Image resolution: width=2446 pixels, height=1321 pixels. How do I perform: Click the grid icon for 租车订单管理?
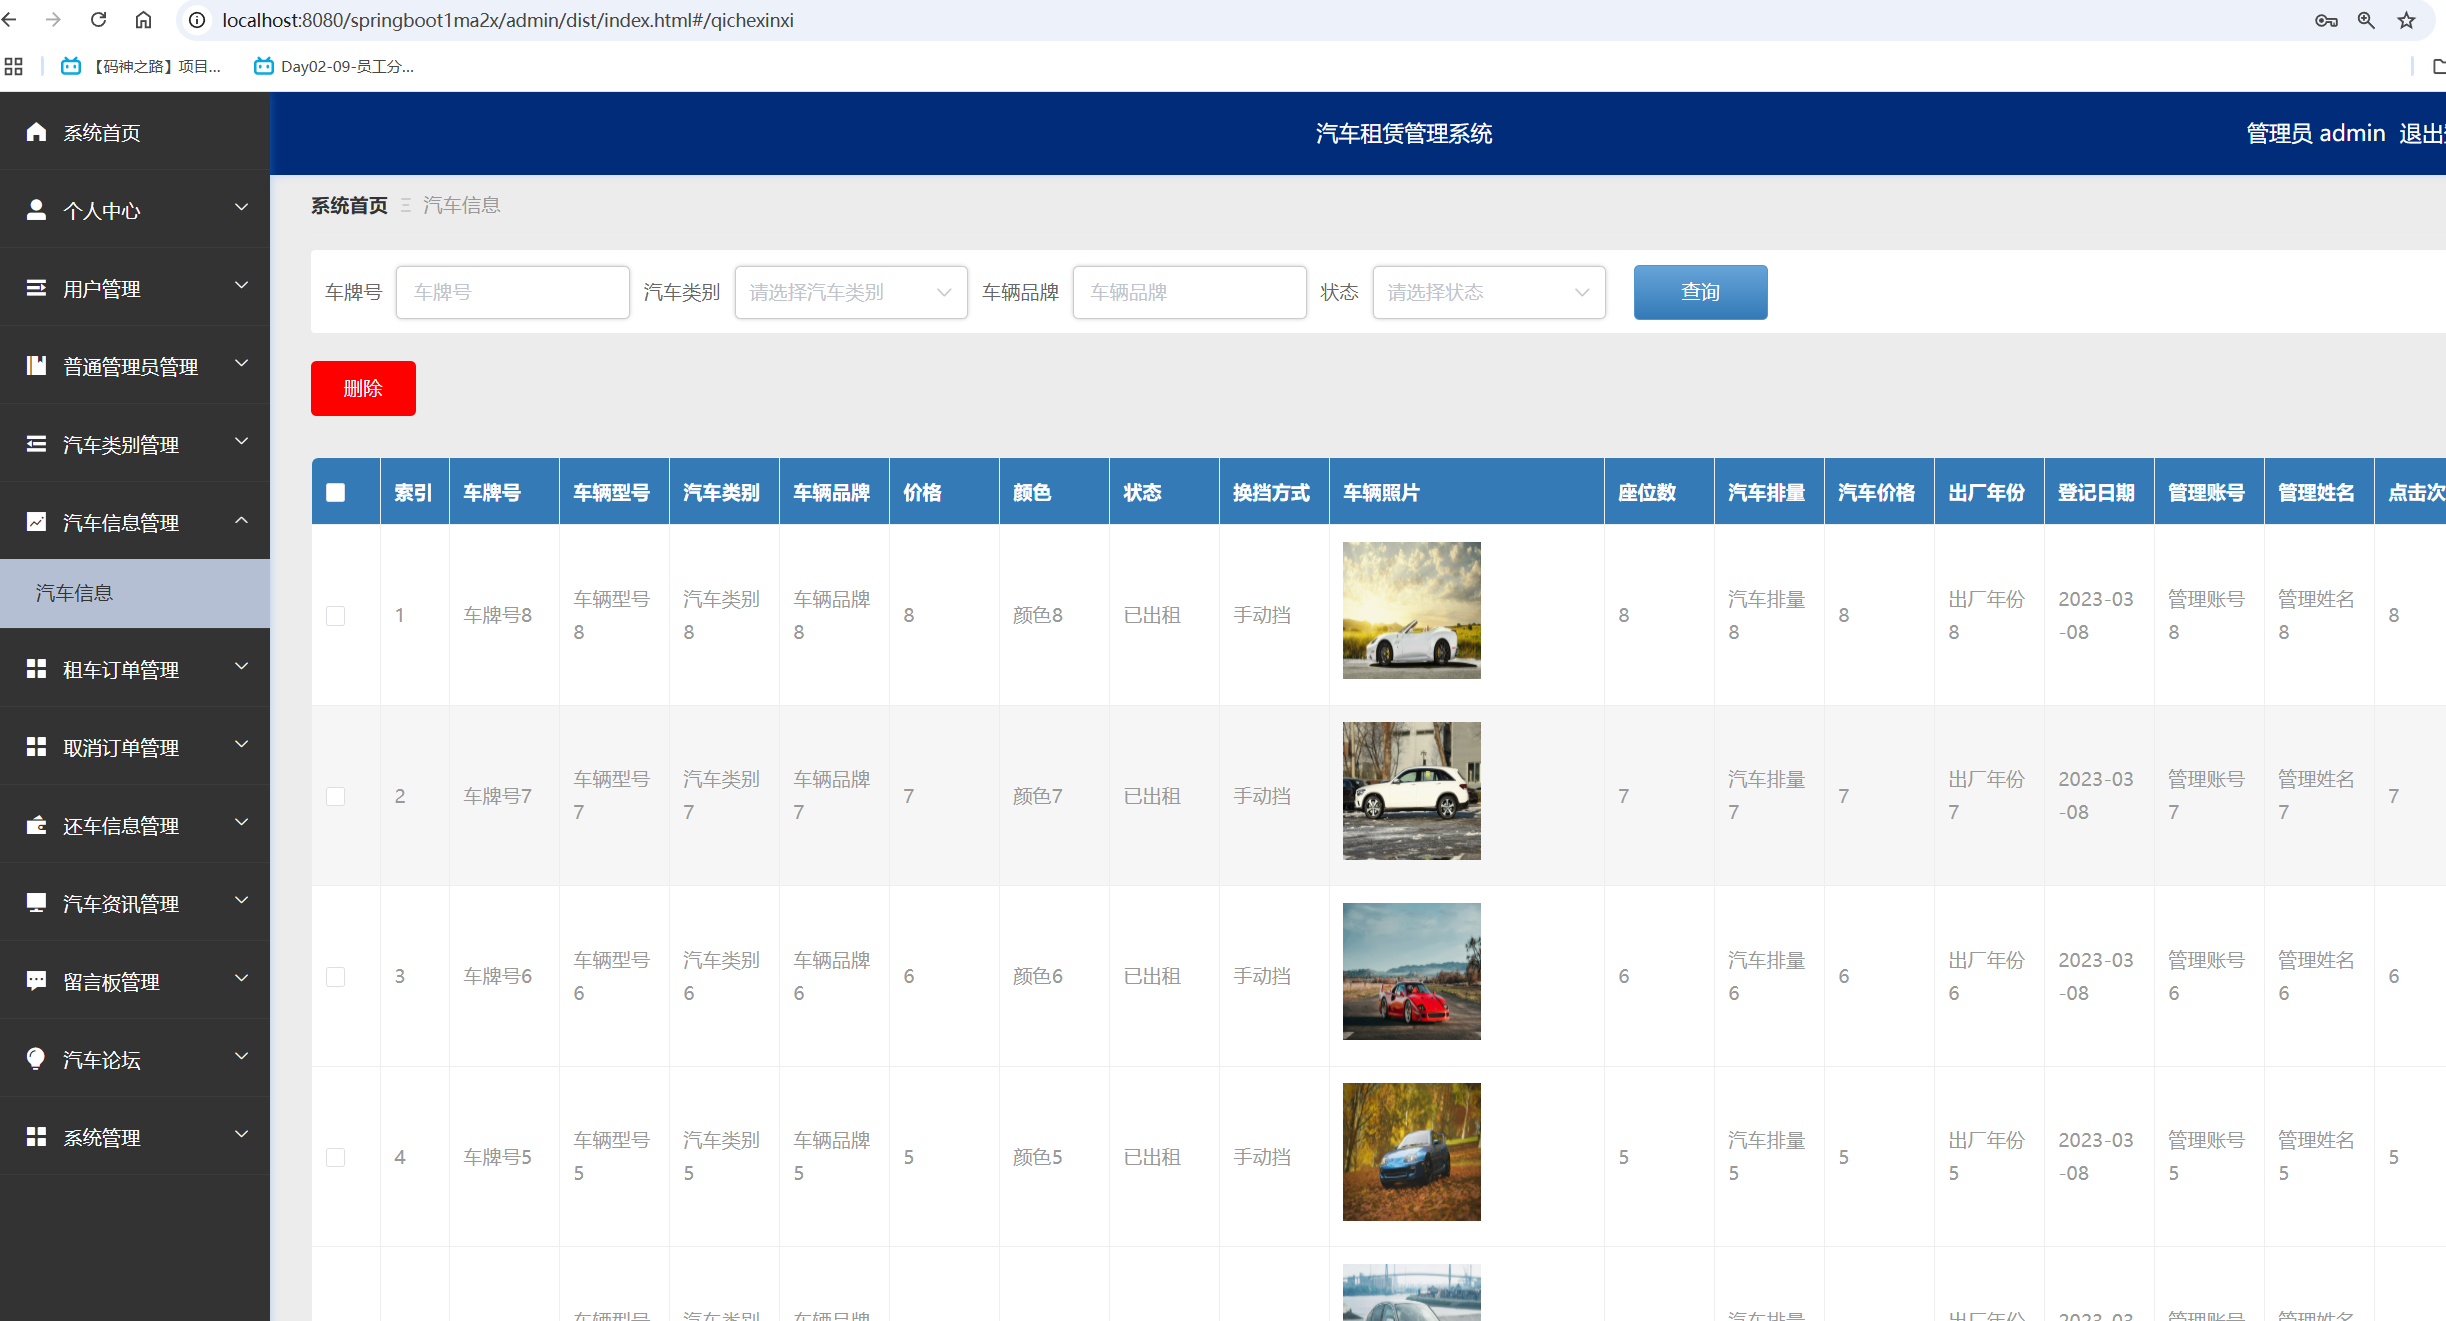(36, 669)
